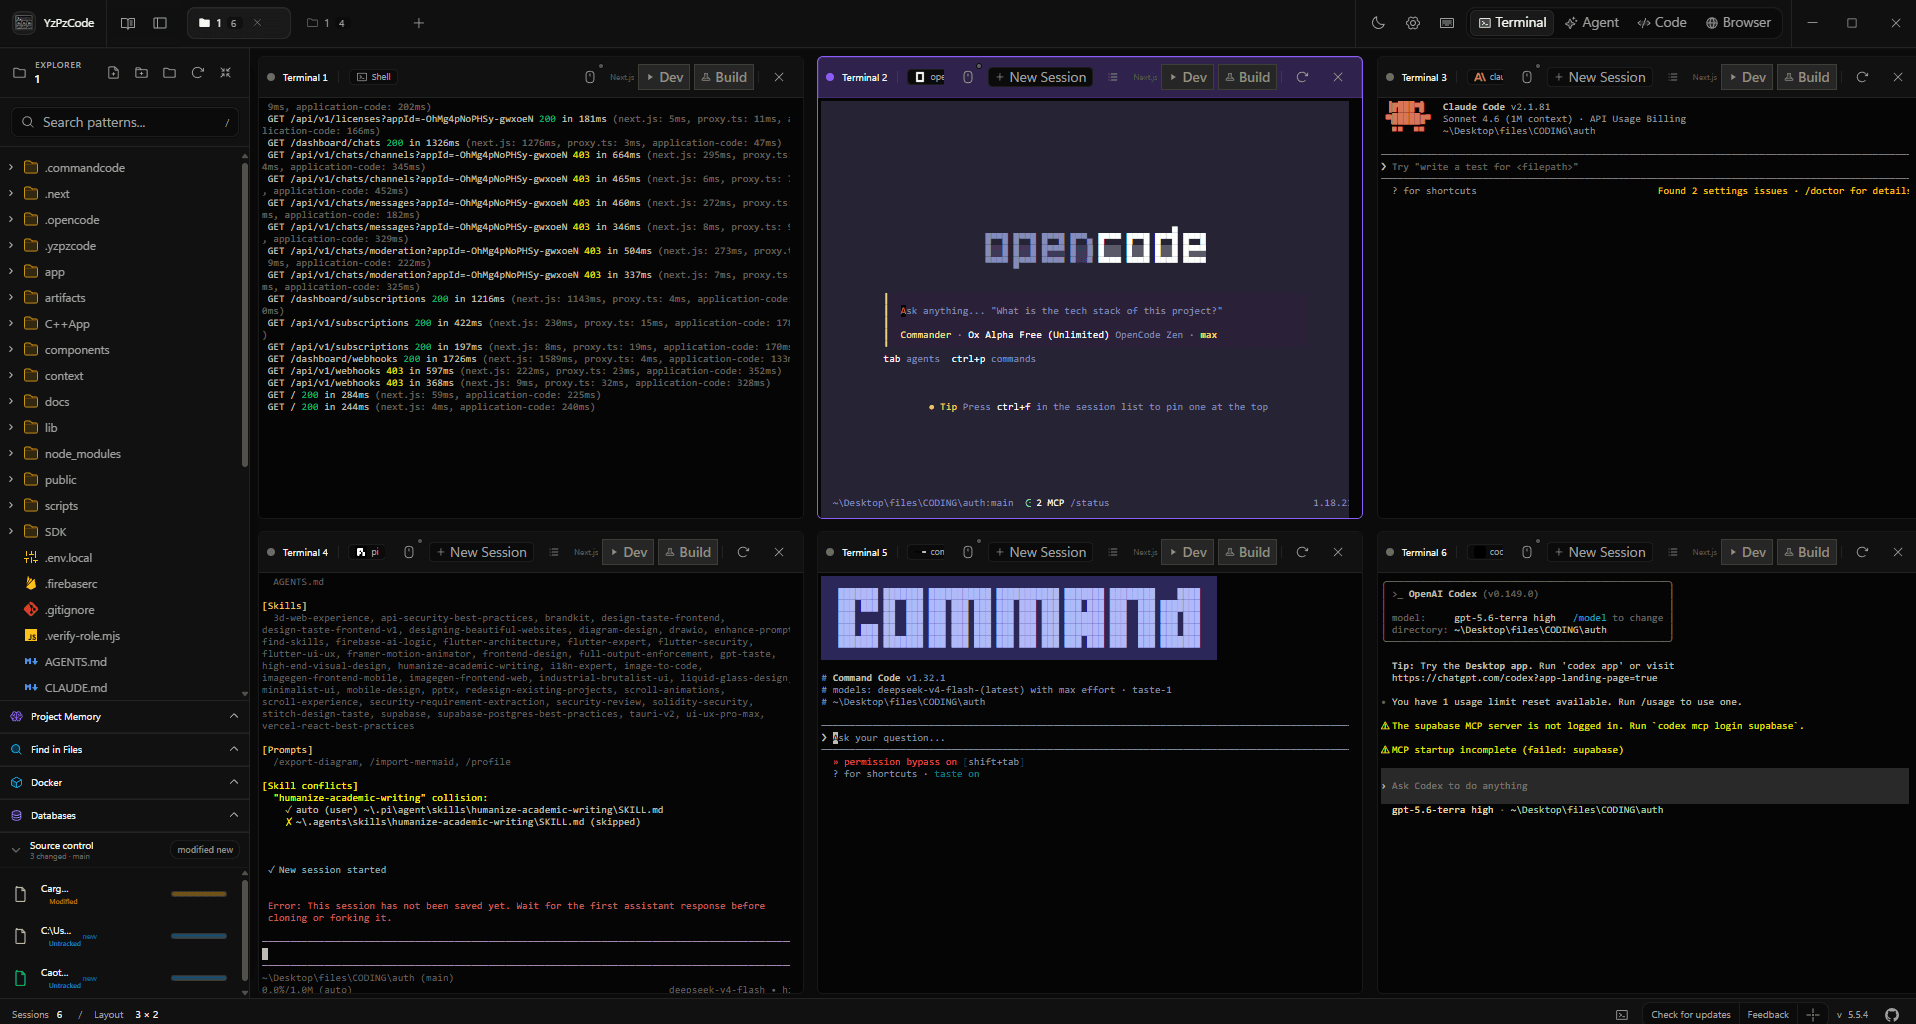Collapse the Source control section
1916x1024 pixels.
16,850
